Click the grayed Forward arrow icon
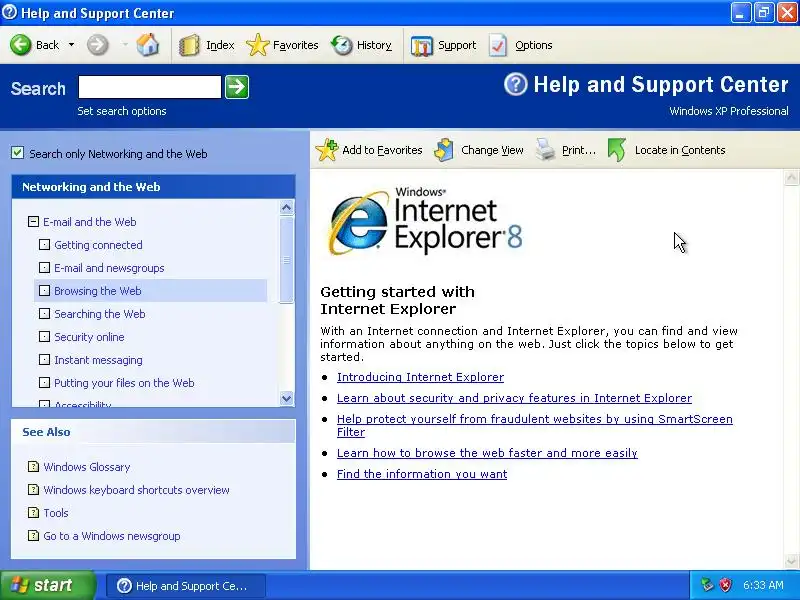The height and width of the screenshot is (600, 800). pyautogui.click(x=97, y=45)
